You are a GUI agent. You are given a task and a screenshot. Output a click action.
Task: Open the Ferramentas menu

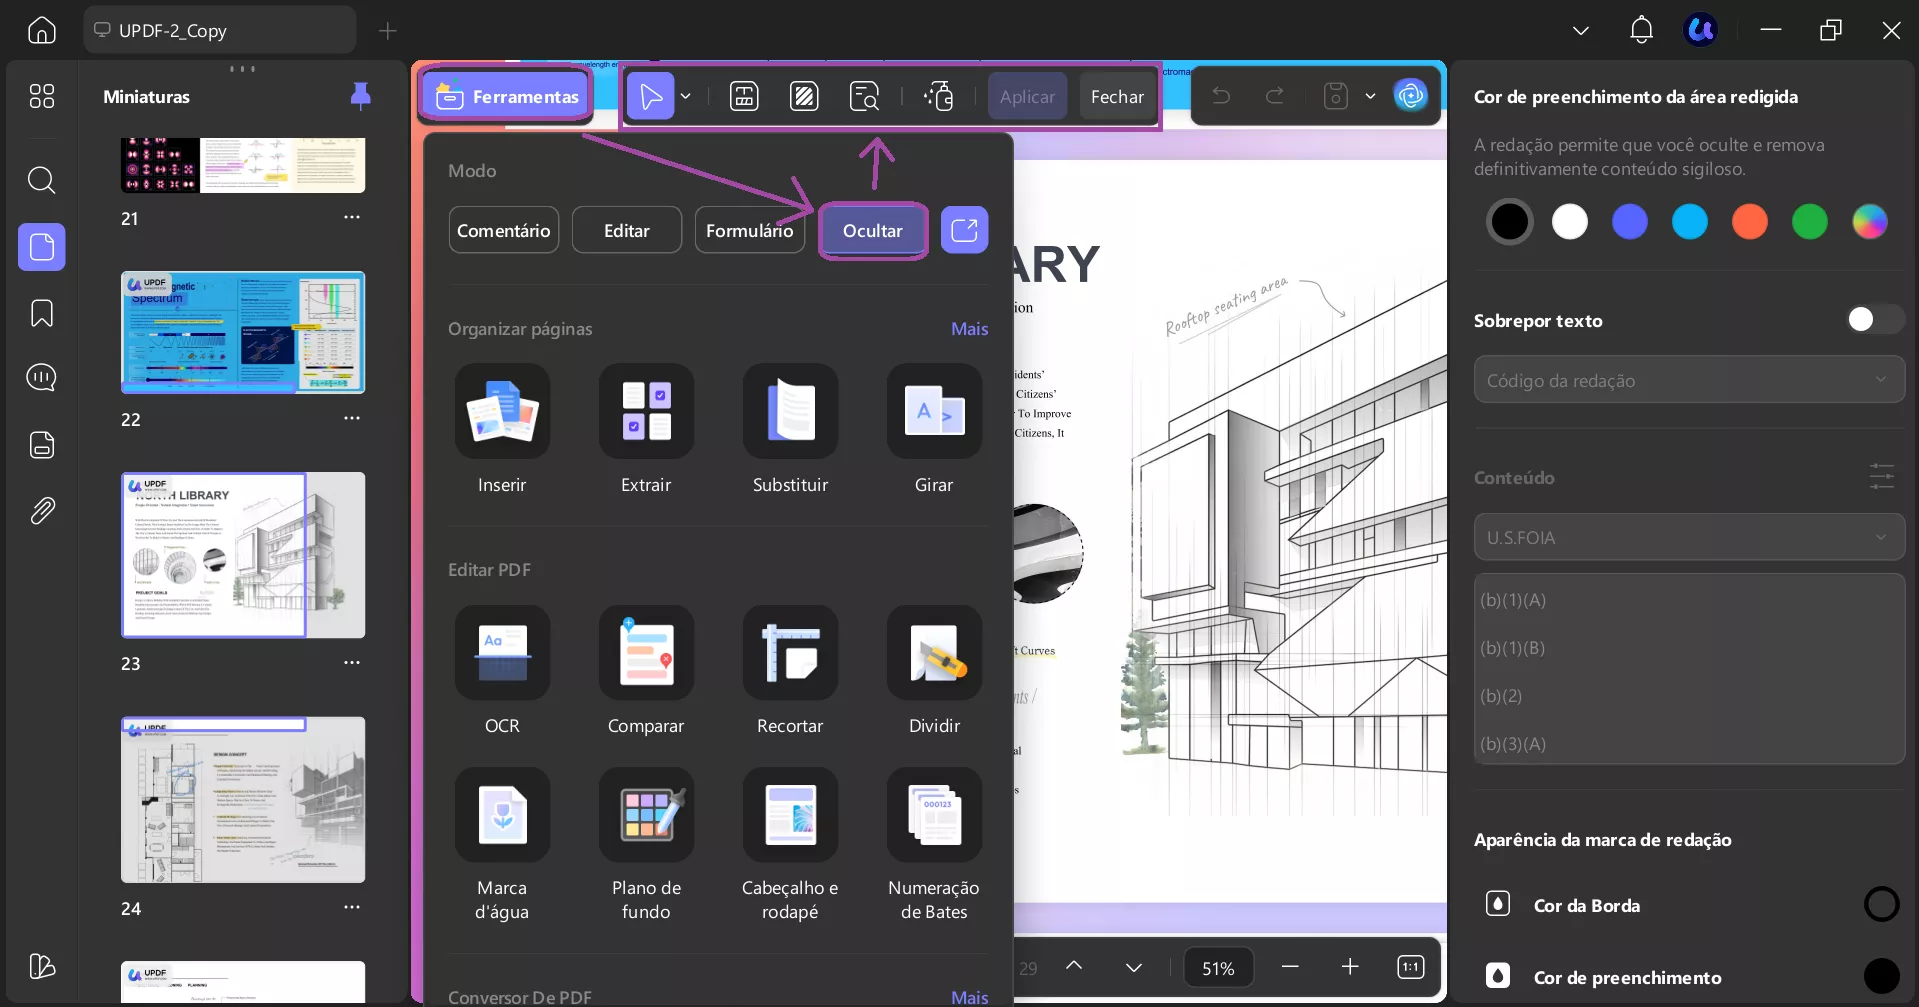[506, 96]
